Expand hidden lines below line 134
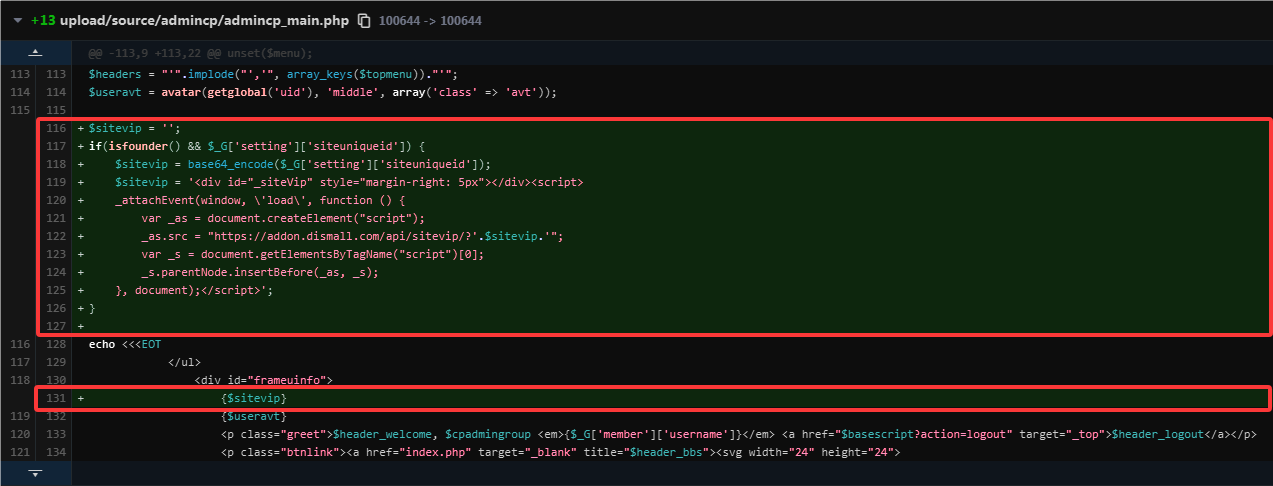The height and width of the screenshot is (486, 1273). [x=35, y=472]
